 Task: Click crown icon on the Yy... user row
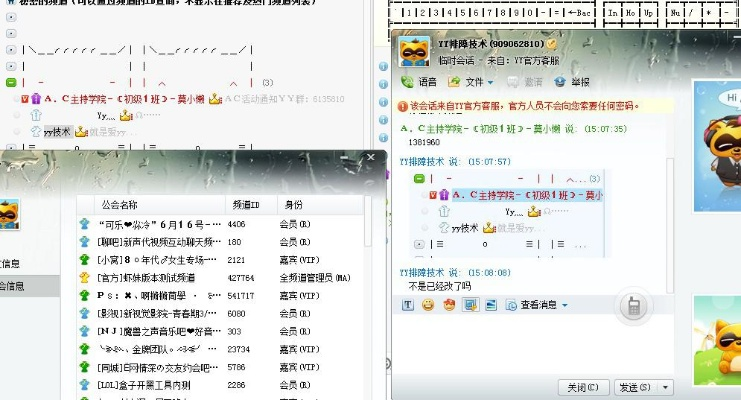(x=126, y=115)
